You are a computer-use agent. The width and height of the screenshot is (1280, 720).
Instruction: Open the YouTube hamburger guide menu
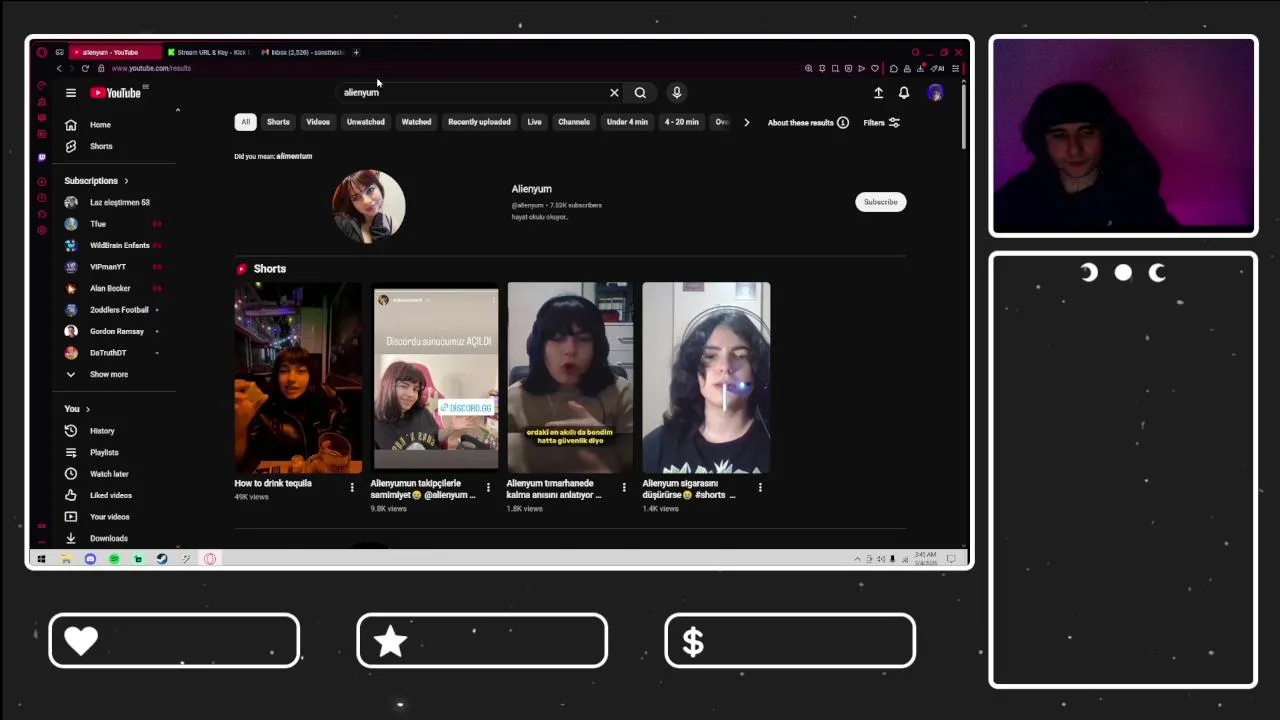[71, 93]
